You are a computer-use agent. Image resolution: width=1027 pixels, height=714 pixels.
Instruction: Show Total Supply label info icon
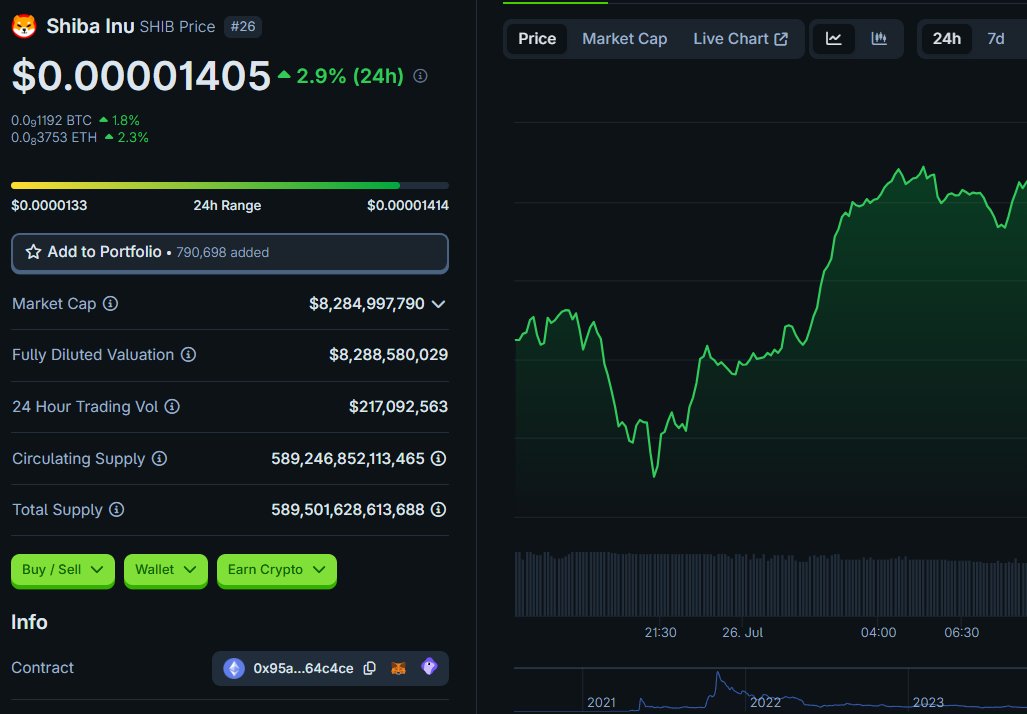117,509
